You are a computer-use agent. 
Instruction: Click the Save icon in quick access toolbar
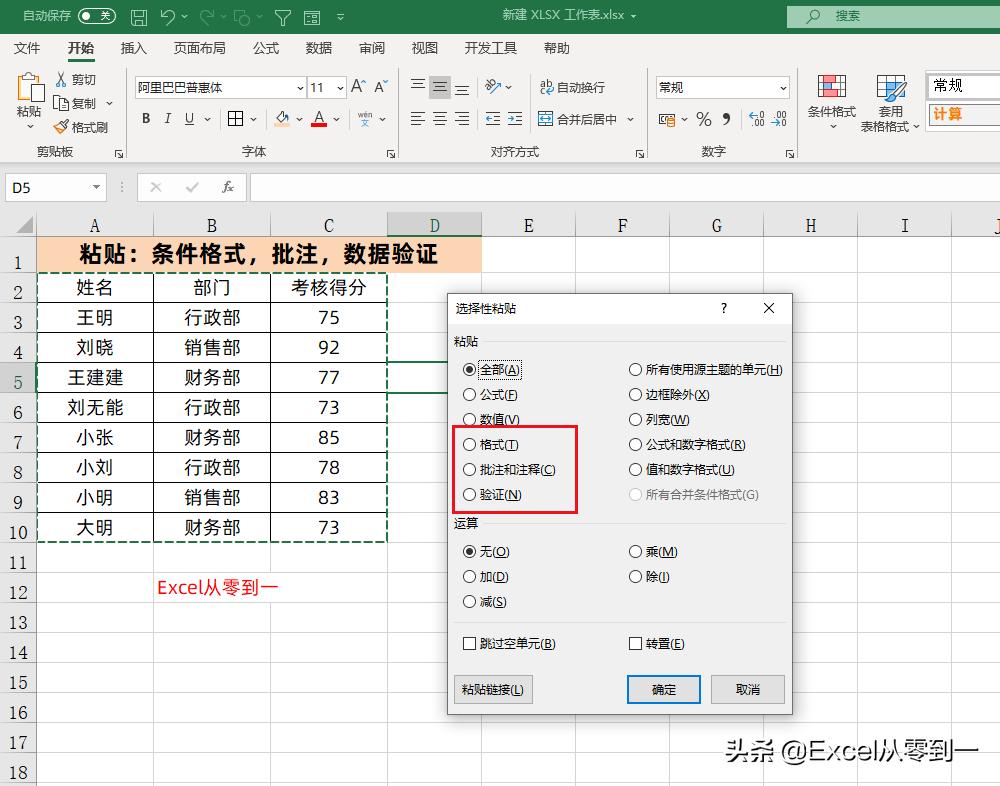point(139,16)
